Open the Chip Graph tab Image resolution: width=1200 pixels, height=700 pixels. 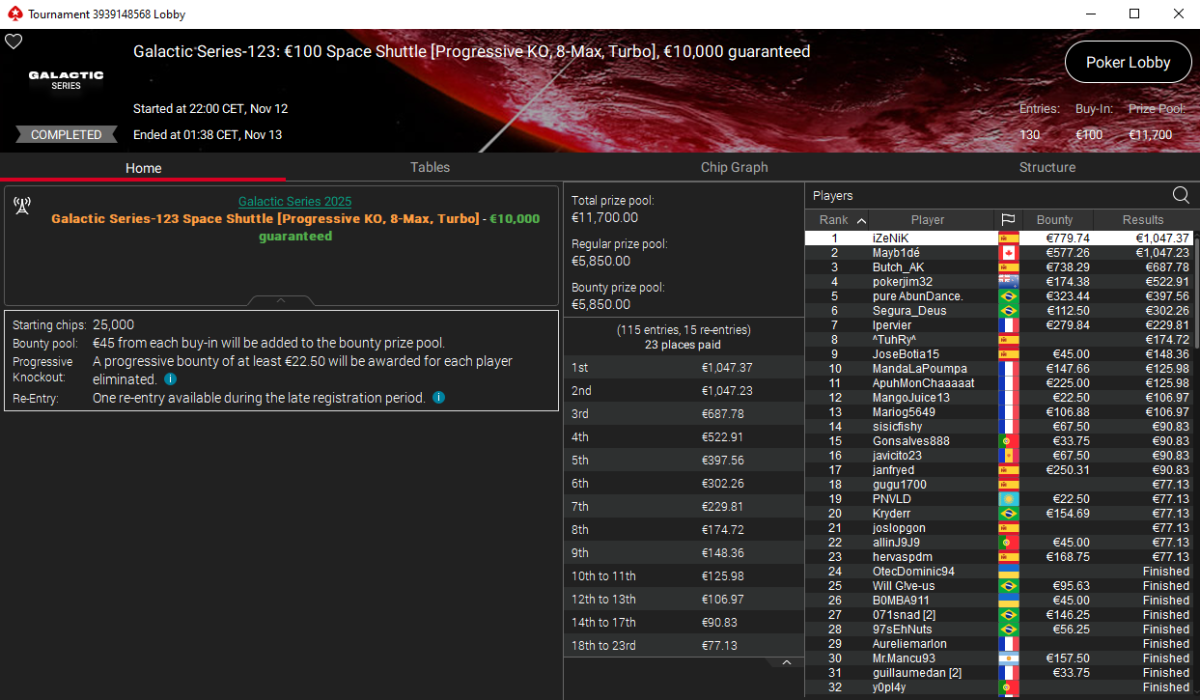(734, 167)
